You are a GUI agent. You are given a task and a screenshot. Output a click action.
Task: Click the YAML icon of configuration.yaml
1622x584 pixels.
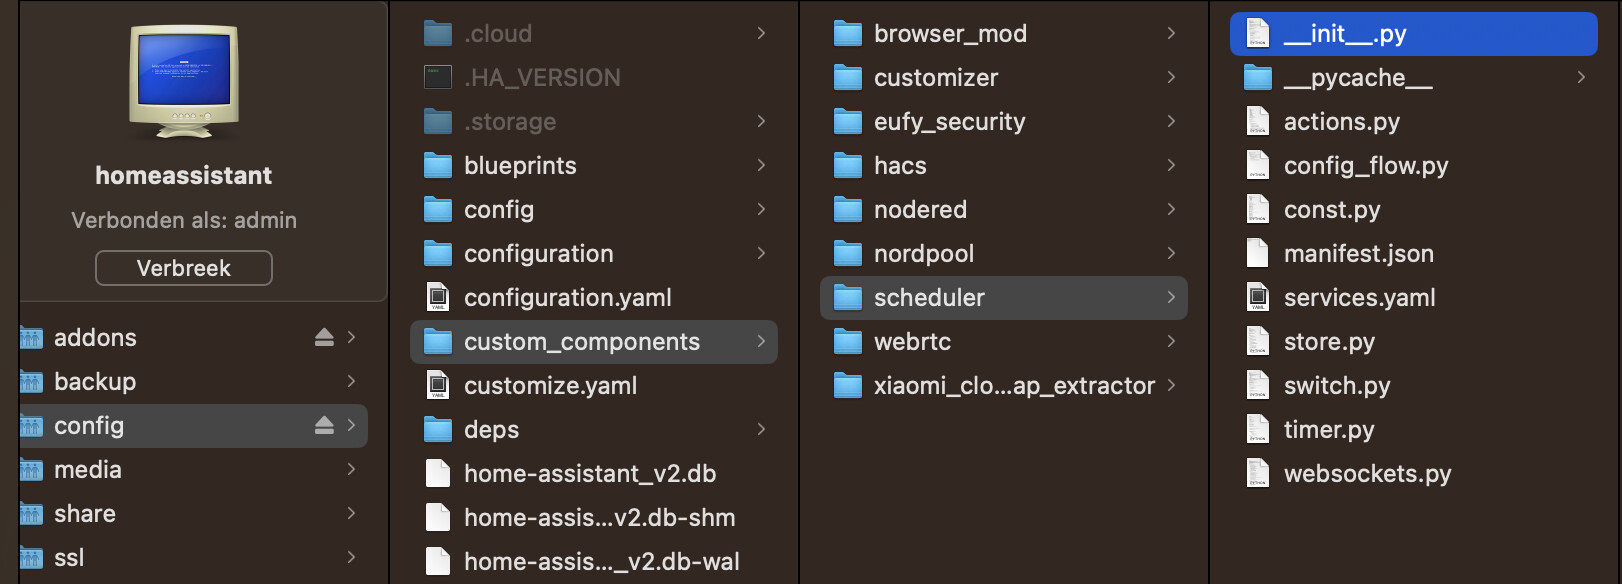point(437,297)
